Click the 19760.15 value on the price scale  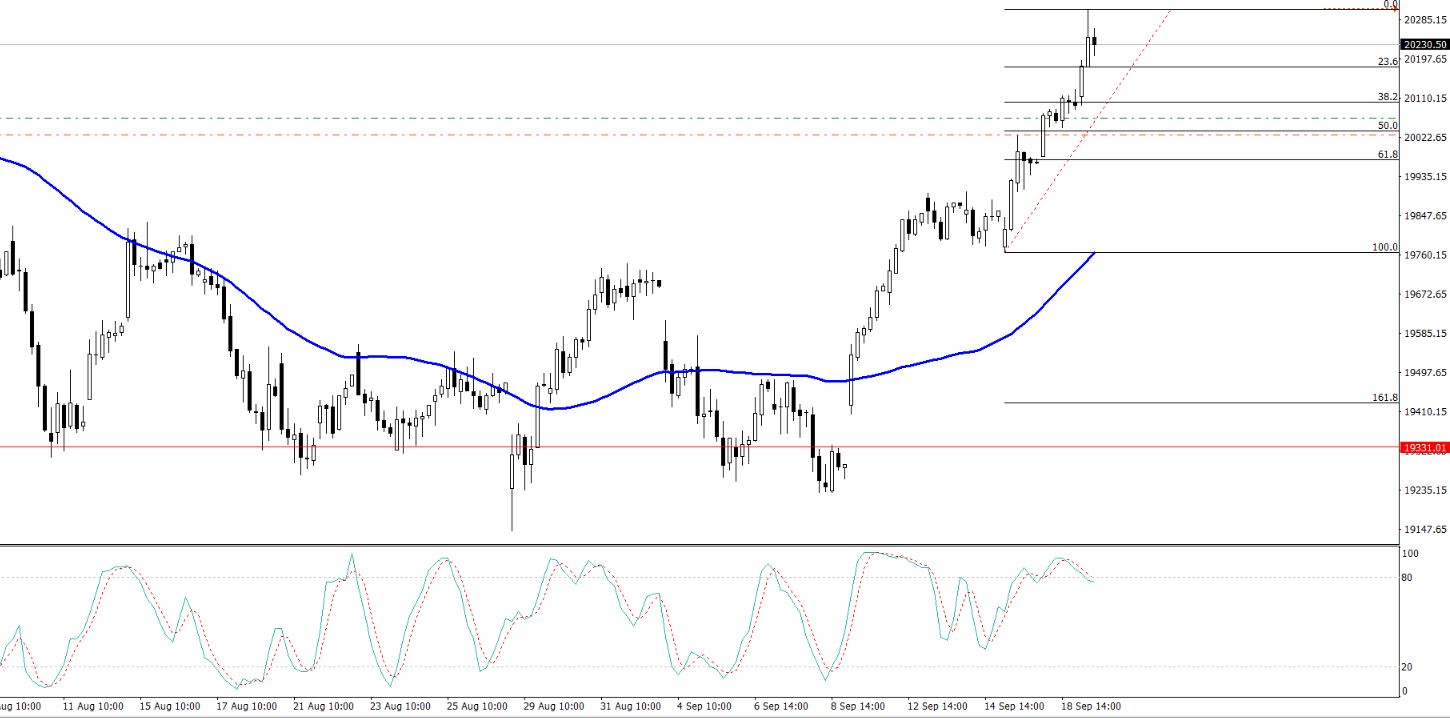tap(1423, 256)
